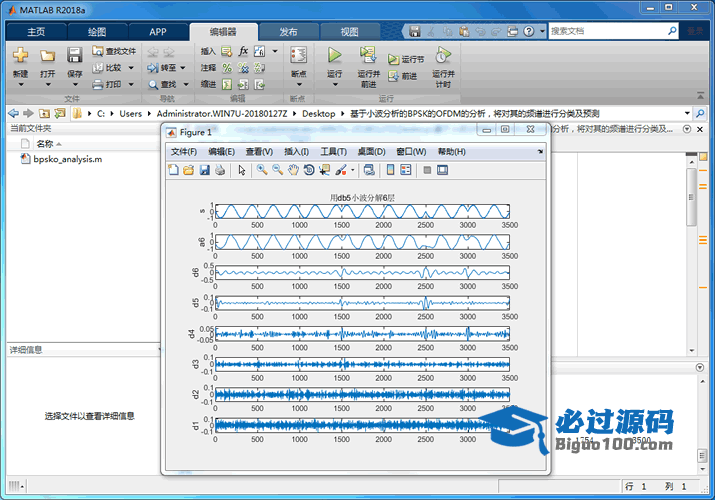Select the Rotate 3D tool
Image resolution: width=715 pixels, height=500 pixels.
(x=309, y=170)
